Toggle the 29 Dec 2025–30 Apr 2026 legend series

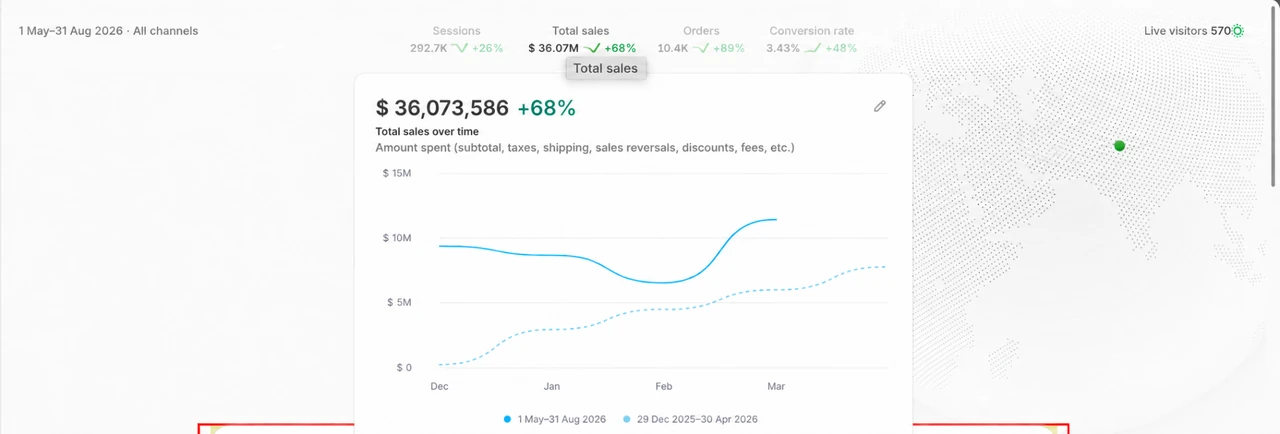coord(690,419)
